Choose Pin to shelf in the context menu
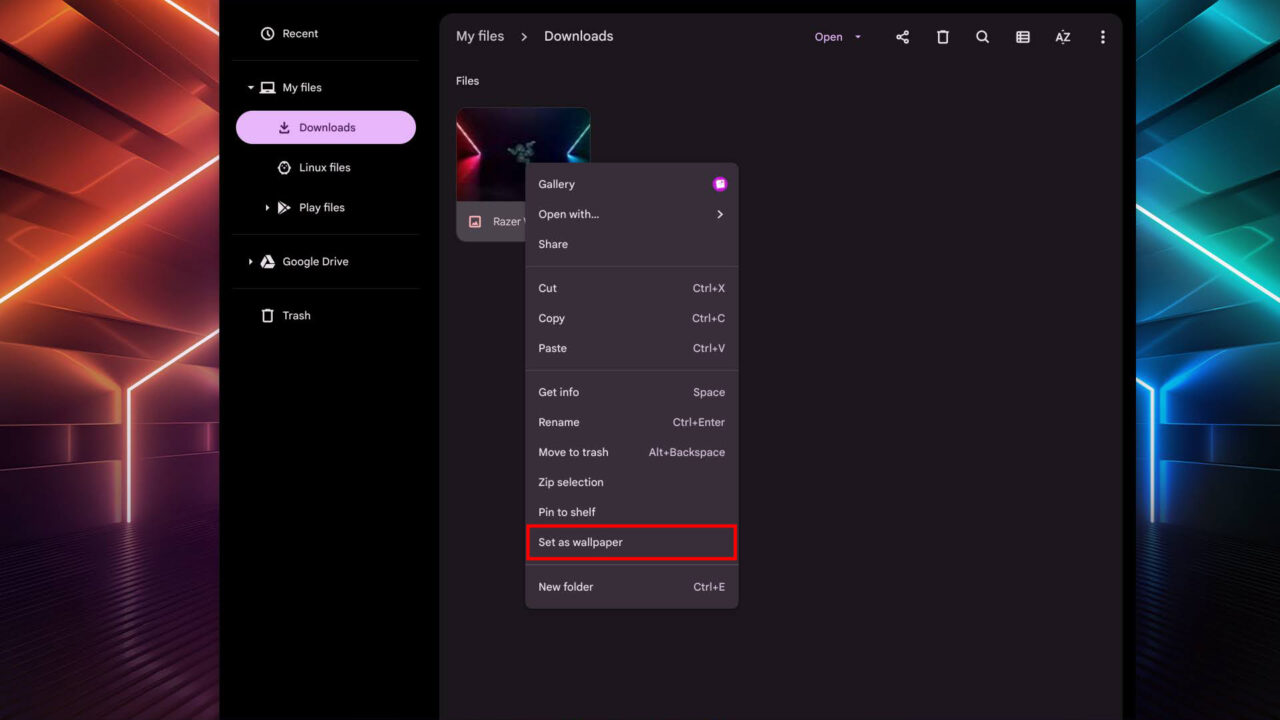 click(566, 512)
